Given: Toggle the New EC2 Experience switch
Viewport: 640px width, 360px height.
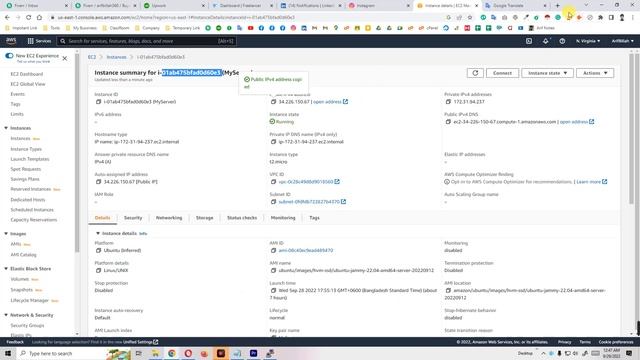Looking at the screenshot, I should (9, 56).
